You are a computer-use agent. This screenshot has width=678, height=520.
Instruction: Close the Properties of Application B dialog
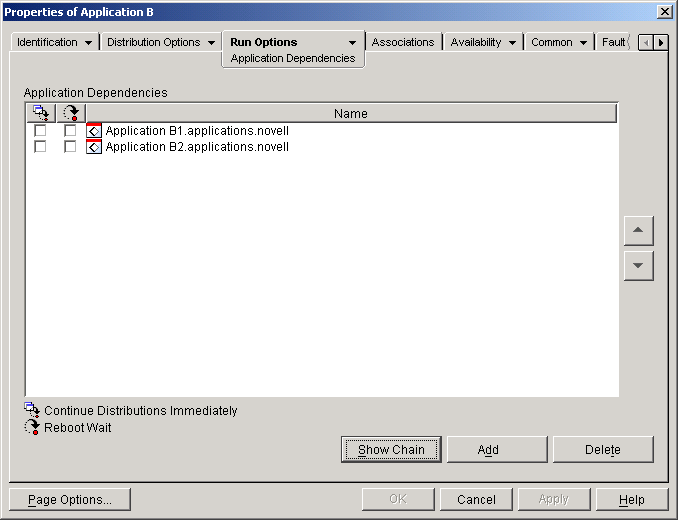pyautogui.click(x=664, y=12)
